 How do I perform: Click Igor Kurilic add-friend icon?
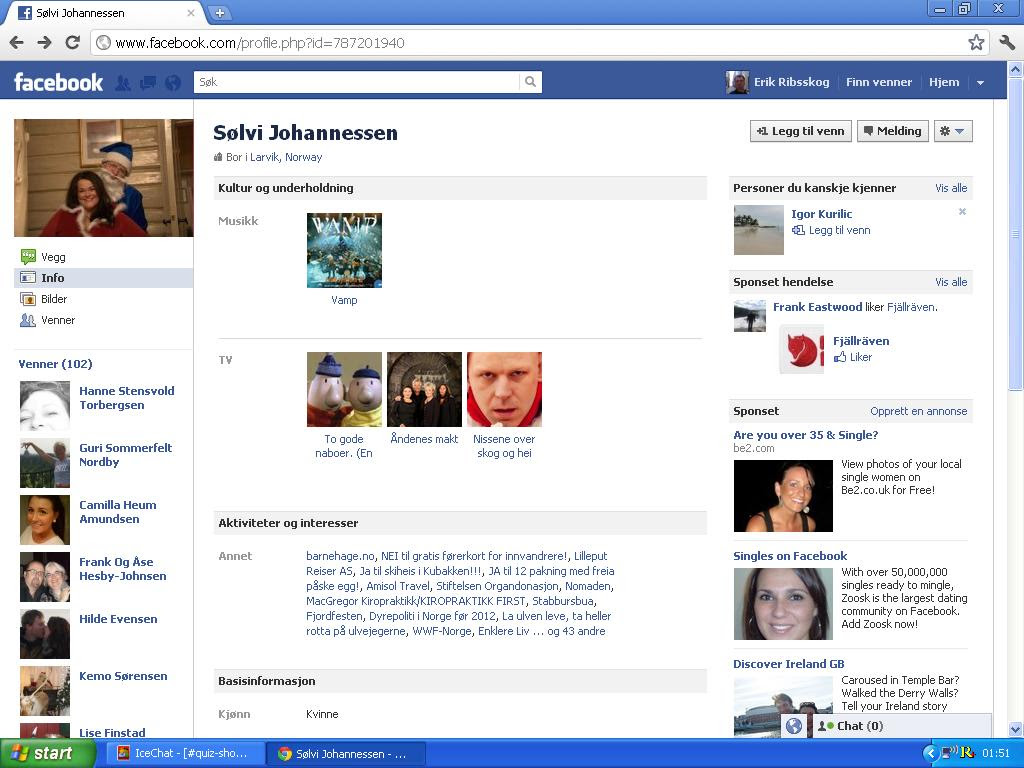click(798, 230)
